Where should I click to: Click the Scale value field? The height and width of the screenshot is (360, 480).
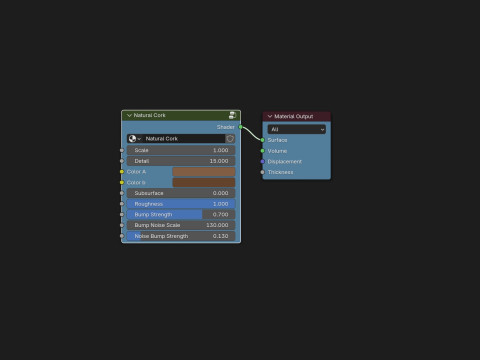[x=181, y=150]
